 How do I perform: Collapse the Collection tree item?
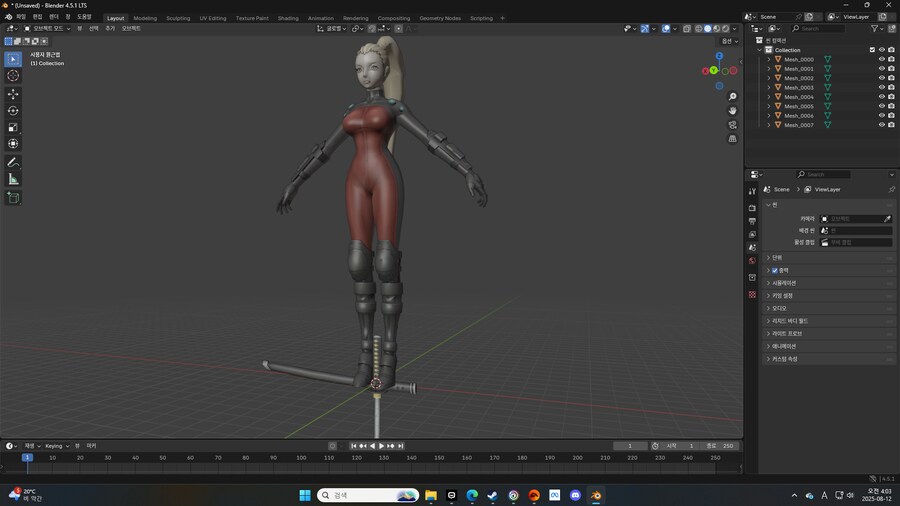click(760, 50)
